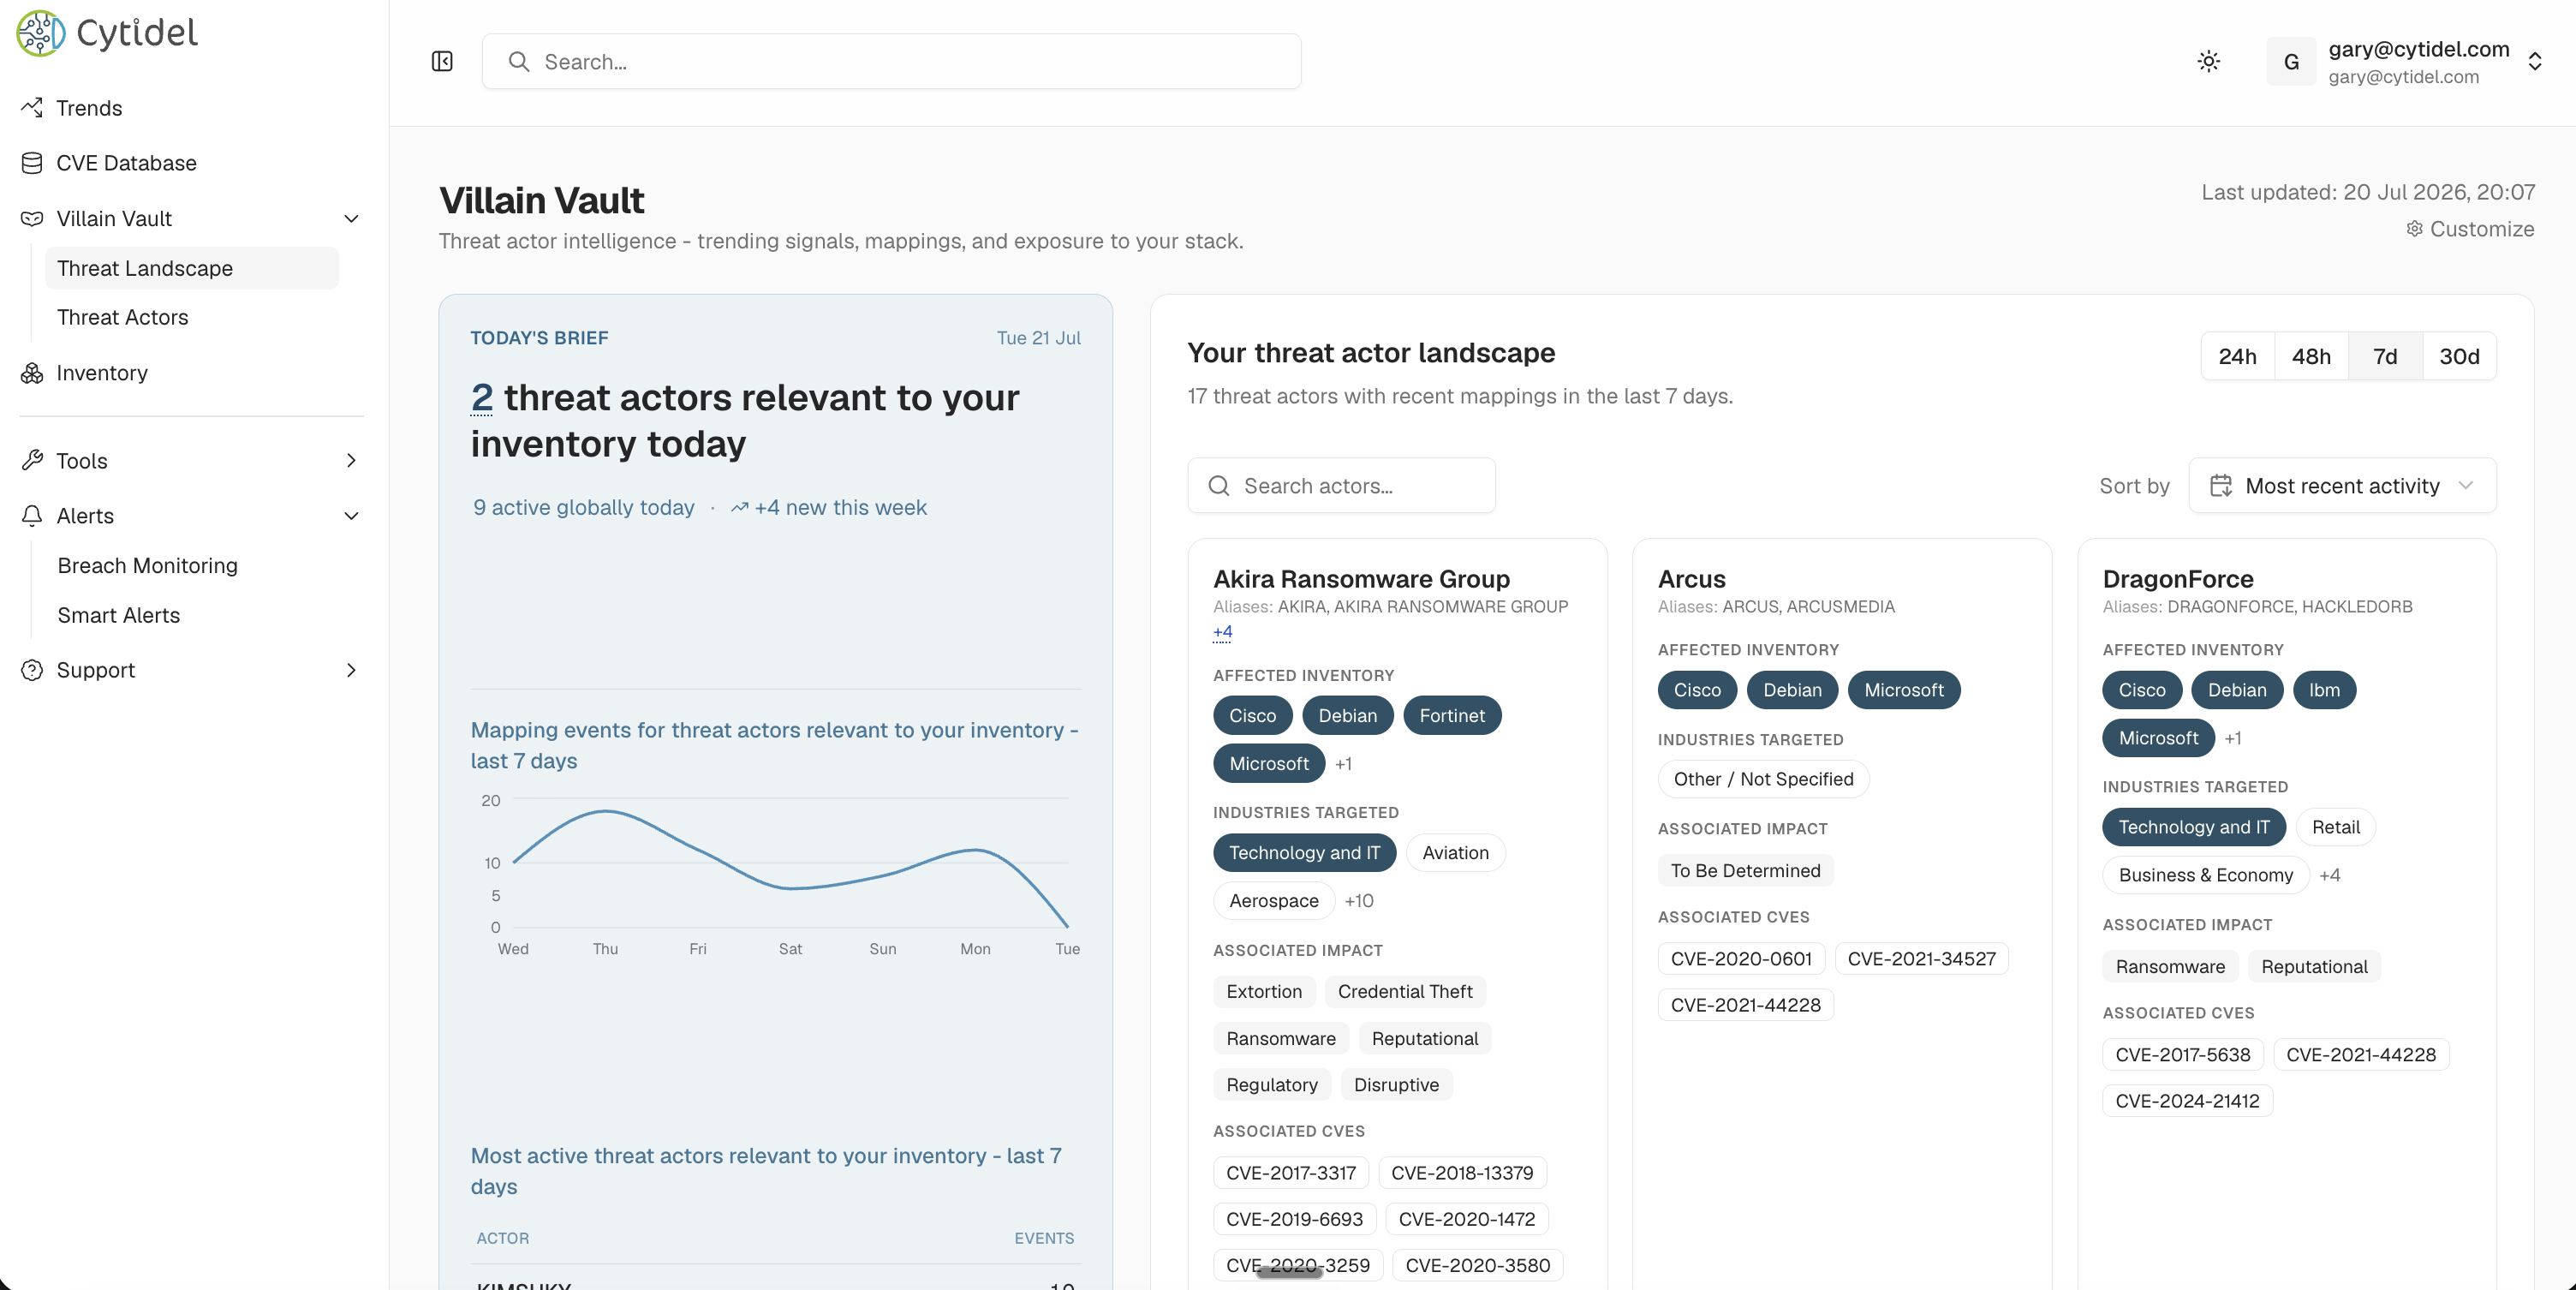The height and width of the screenshot is (1290, 2576).
Task: Click the Credential Theft impact tag
Action: click(x=1405, y=991)
